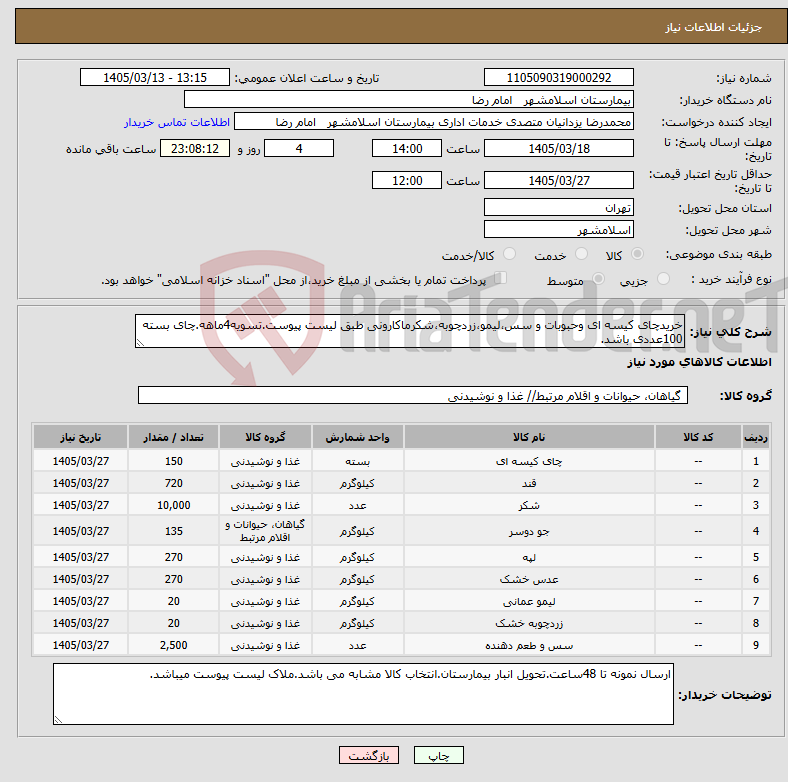
Task: Click the description box resize grip
Action: (x=140, y=343)
